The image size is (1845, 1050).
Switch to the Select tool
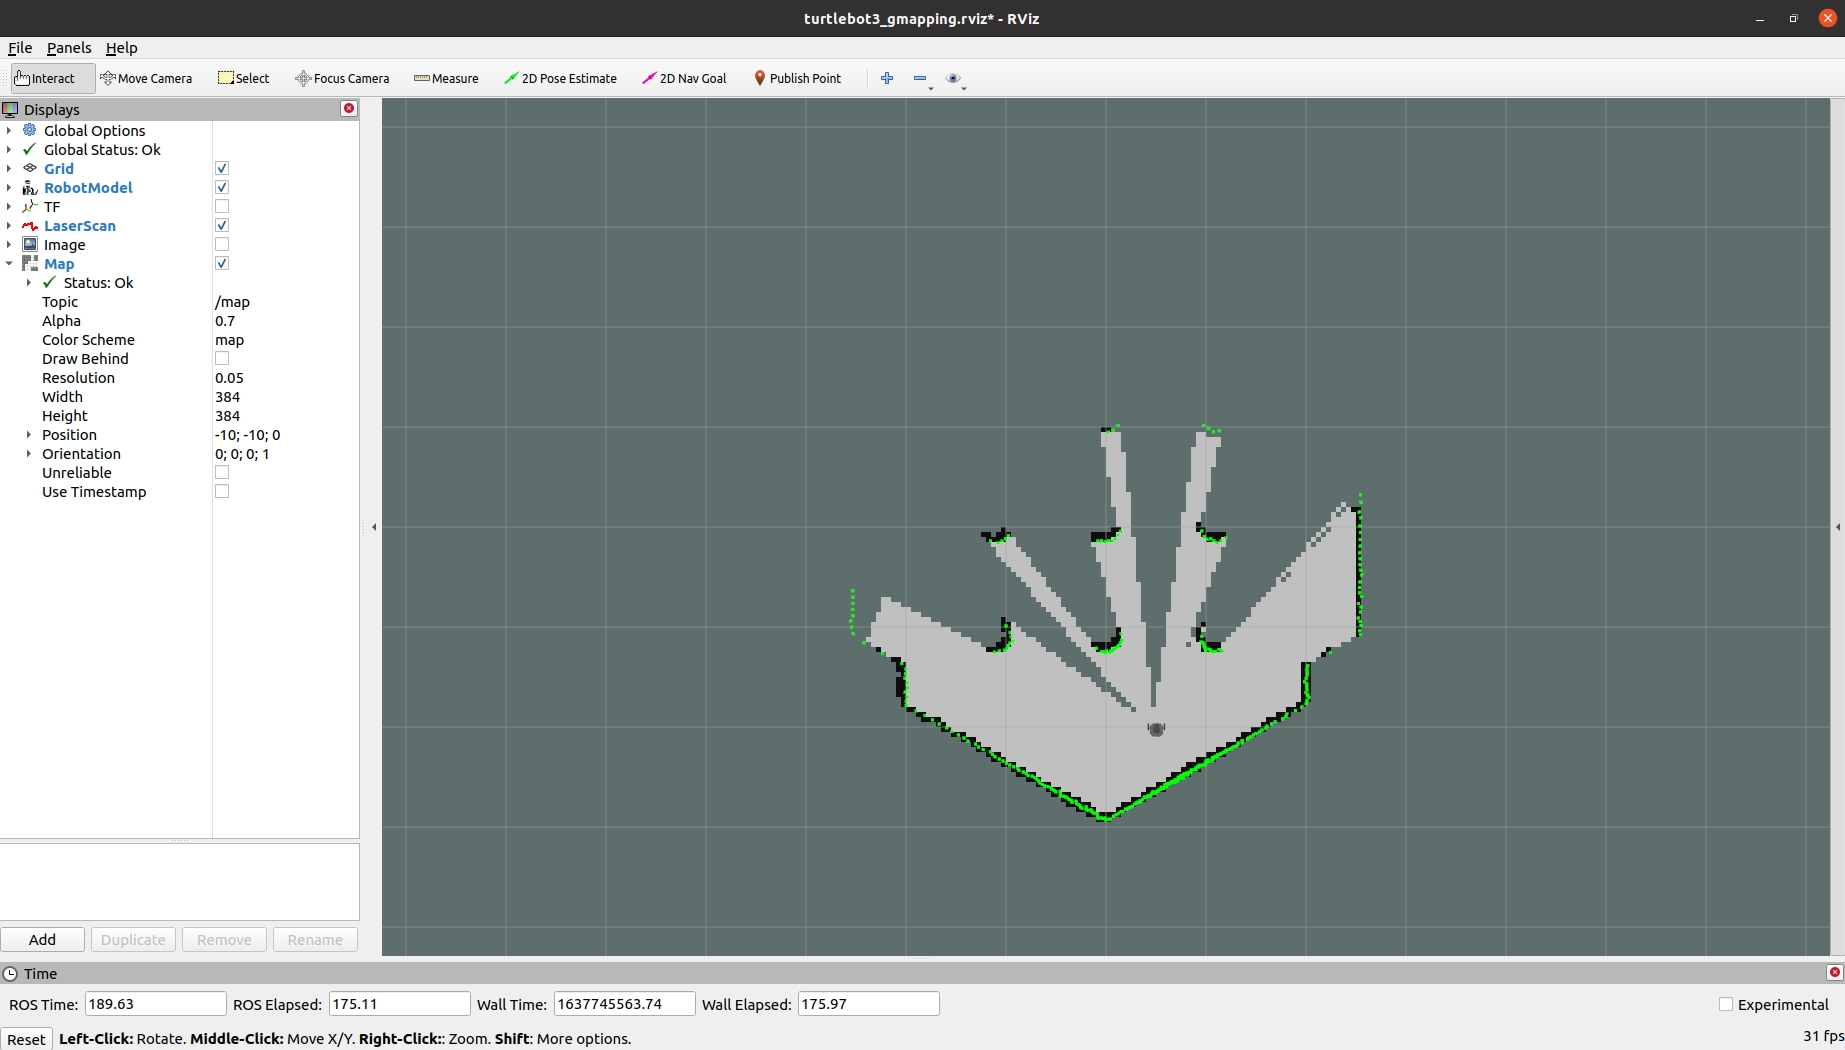tap(243, 78)
